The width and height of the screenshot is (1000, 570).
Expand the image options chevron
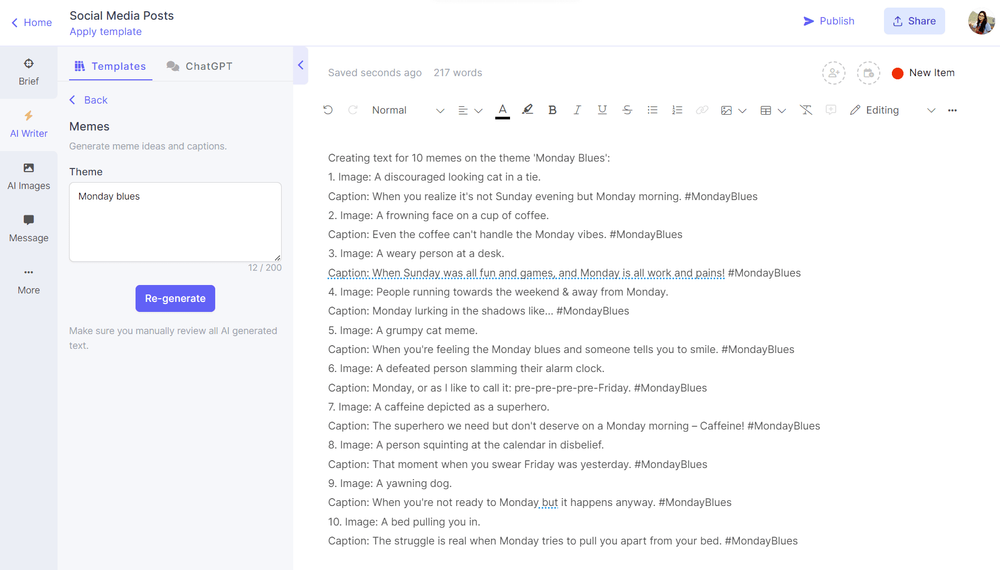coord(742,111)
